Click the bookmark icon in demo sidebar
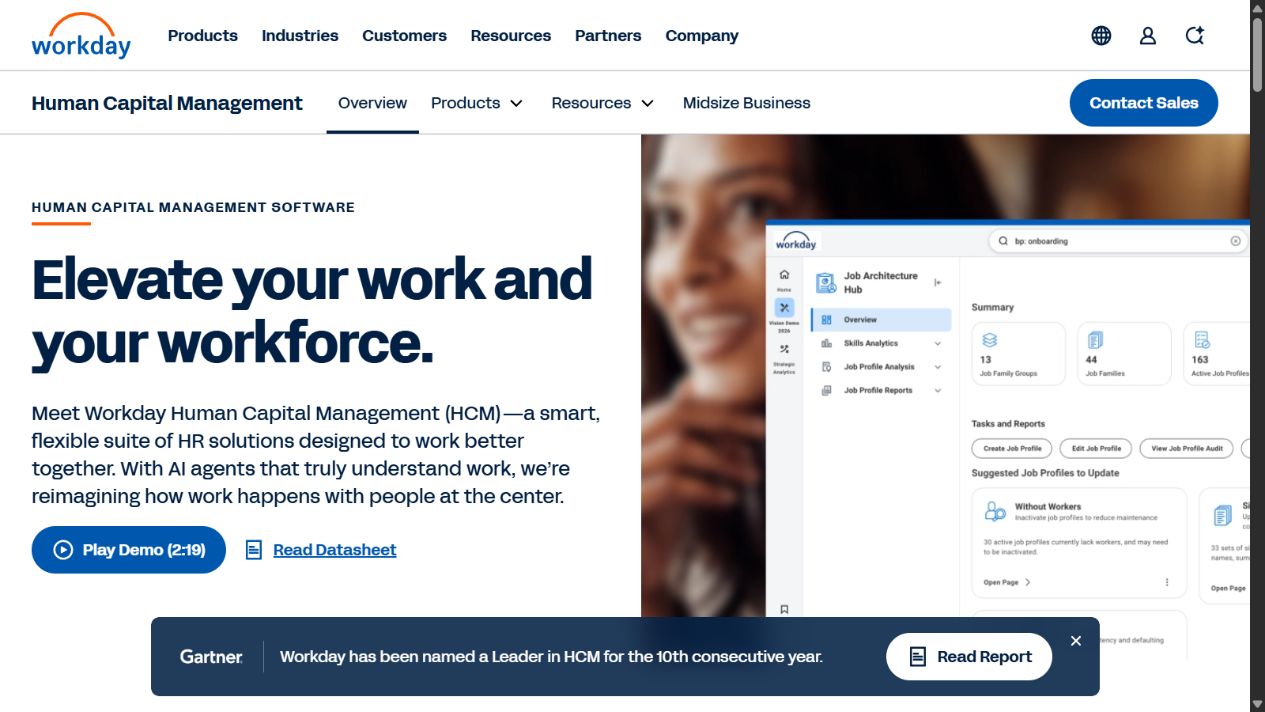1265x712 pixels. click(784, 609)
